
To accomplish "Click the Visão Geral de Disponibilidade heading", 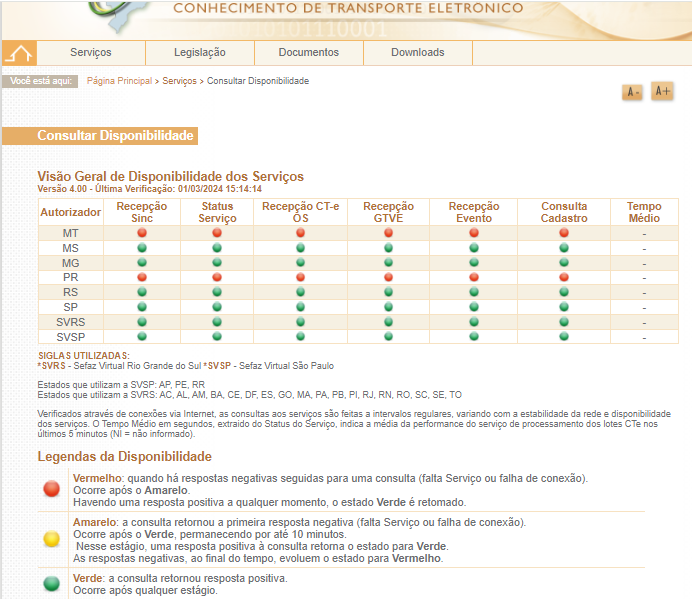I will (x=170, y=176).
